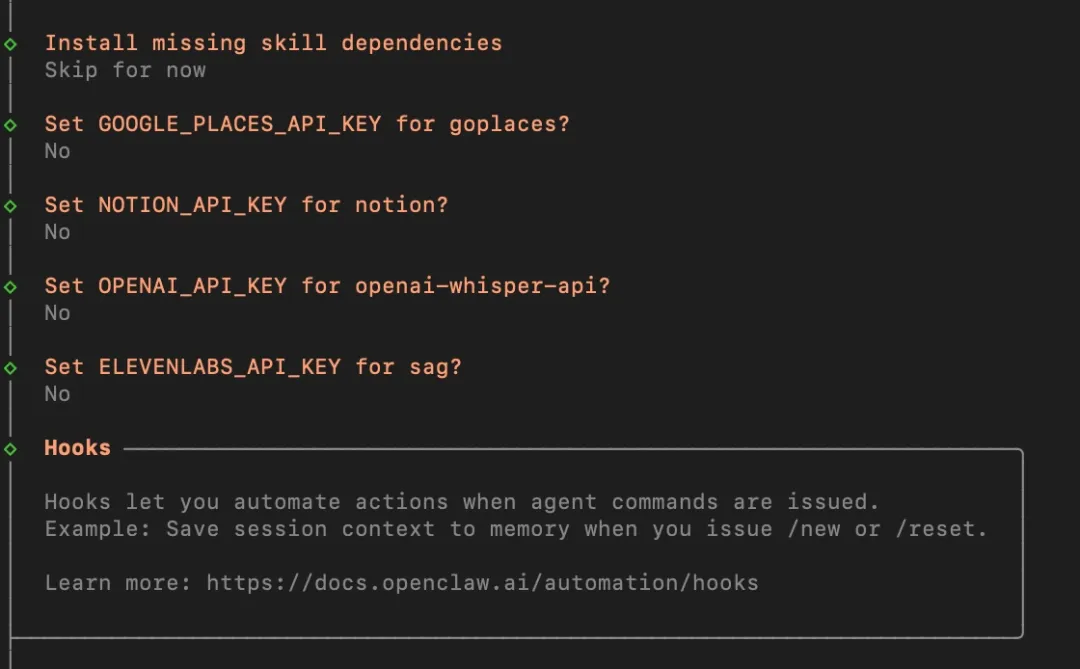Screen dimensions: 1080x669
Task: Select the "Skip for now" answer text
Action: (125, 70)
